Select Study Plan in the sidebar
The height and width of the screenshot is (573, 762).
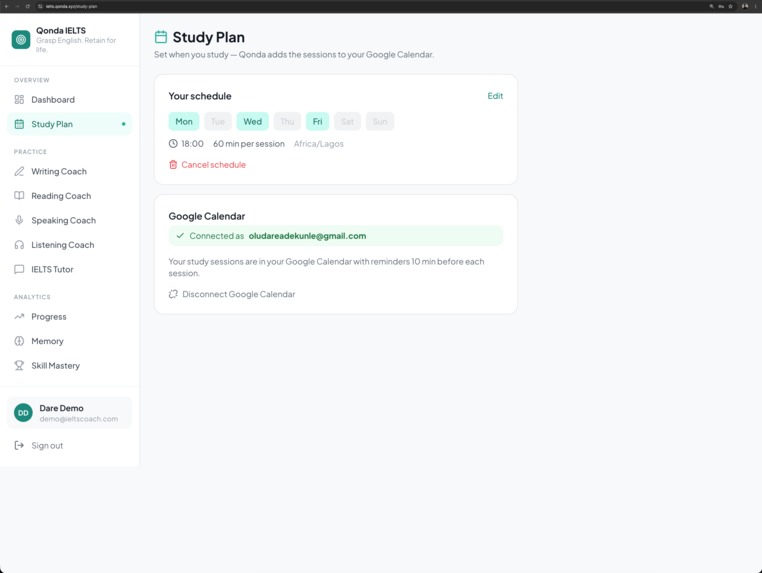tap(69, 124)
